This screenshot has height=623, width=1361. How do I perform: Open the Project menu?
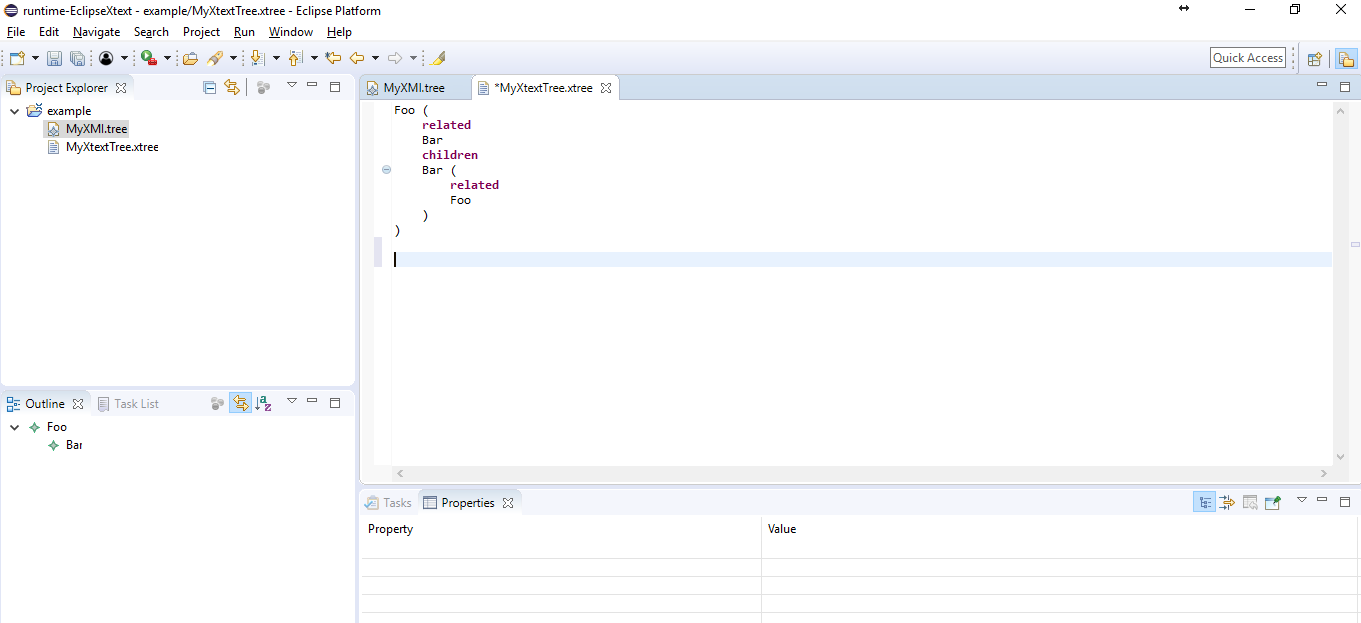tap(201, 32)
